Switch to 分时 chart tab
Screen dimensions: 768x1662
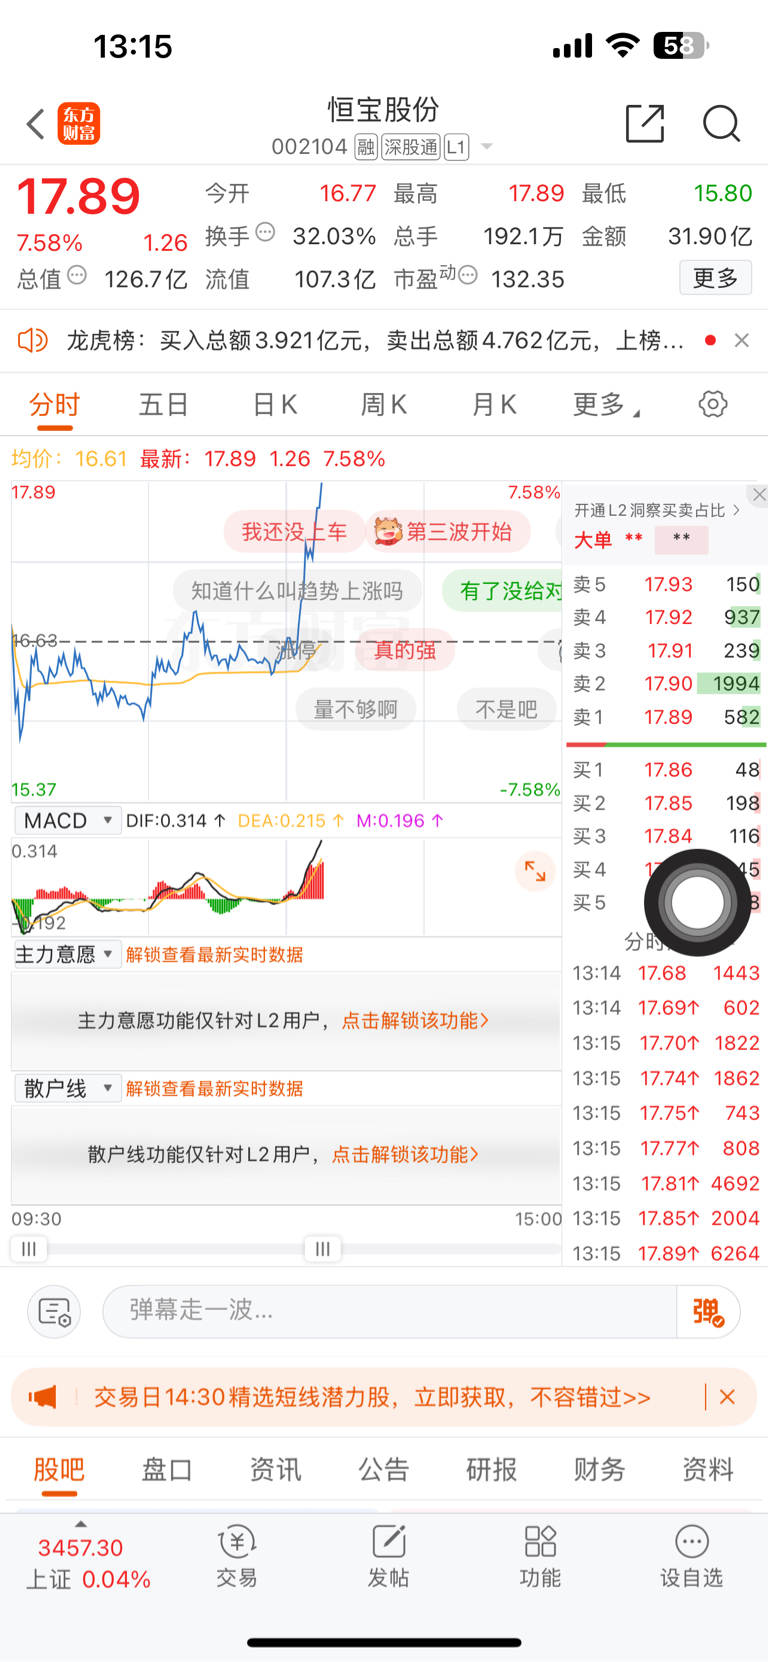pyautogui.click(x=54, y=405)
